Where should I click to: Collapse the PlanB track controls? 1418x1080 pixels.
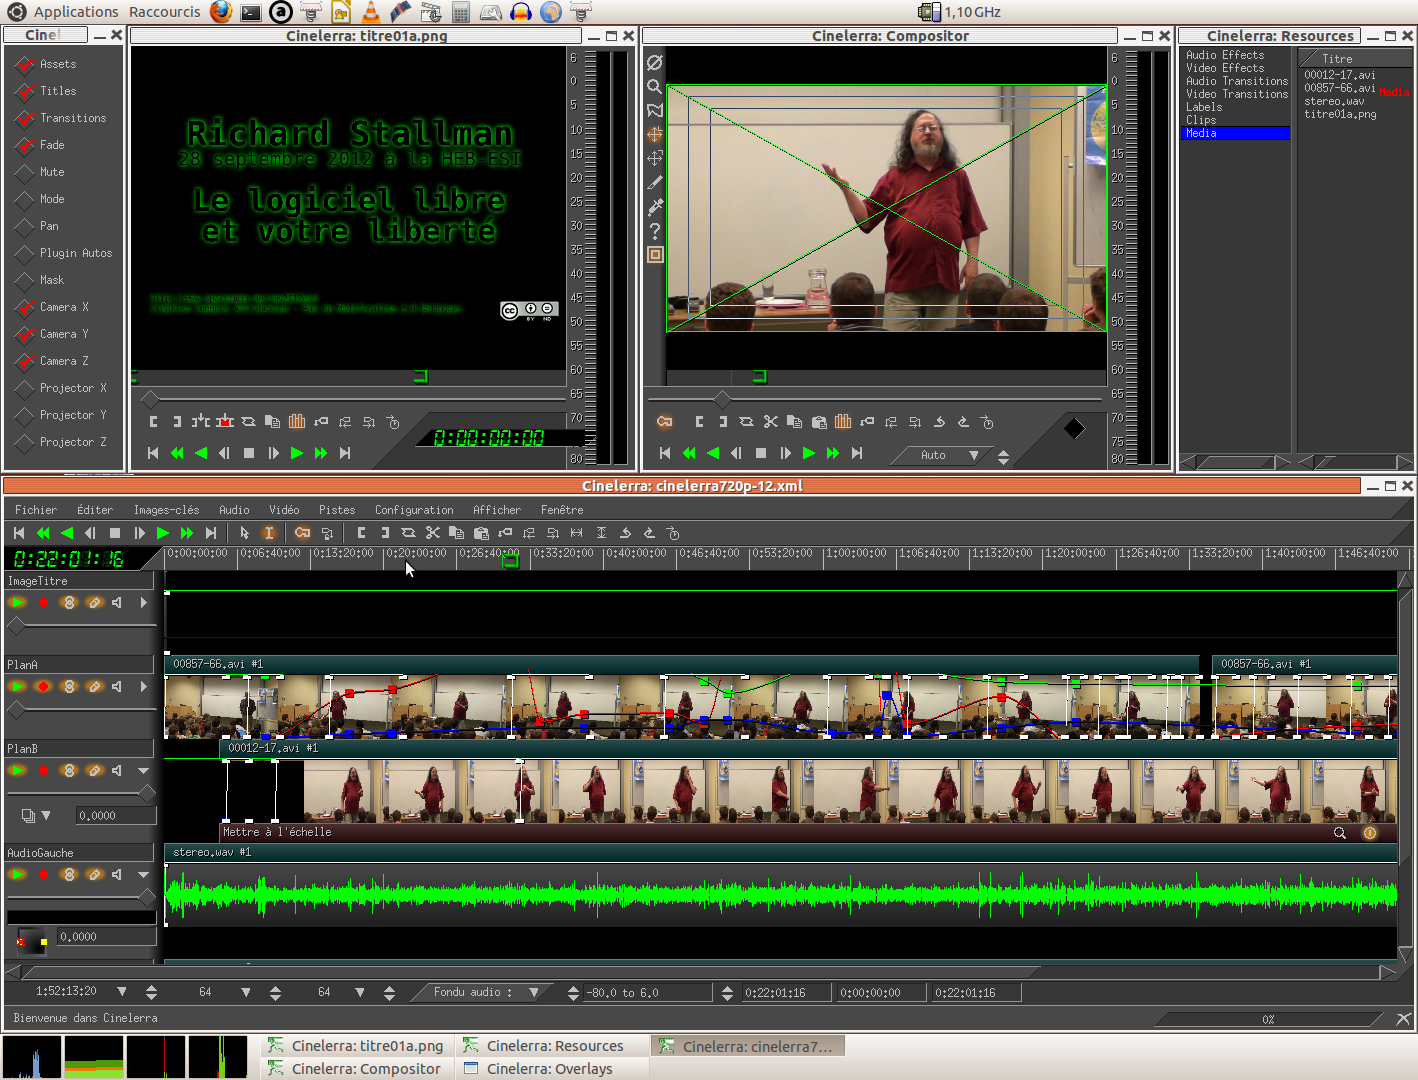click(144, 770)
